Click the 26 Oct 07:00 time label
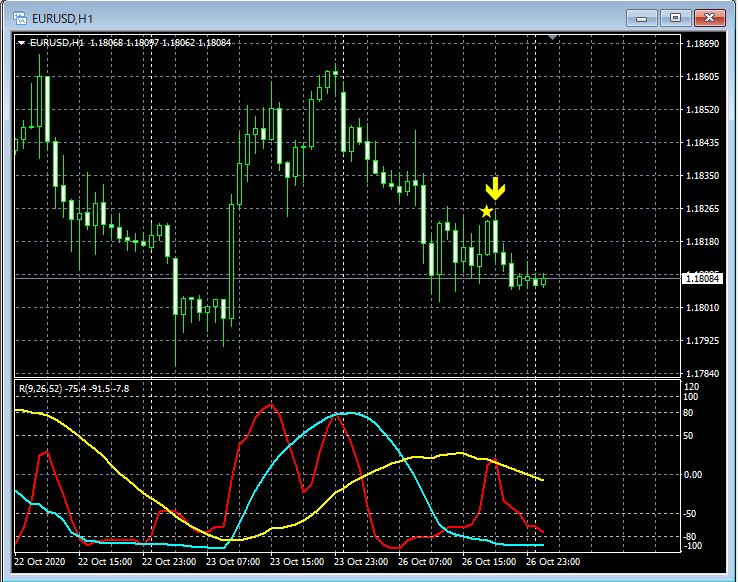738x582 pixels. (x=425, y=562)
